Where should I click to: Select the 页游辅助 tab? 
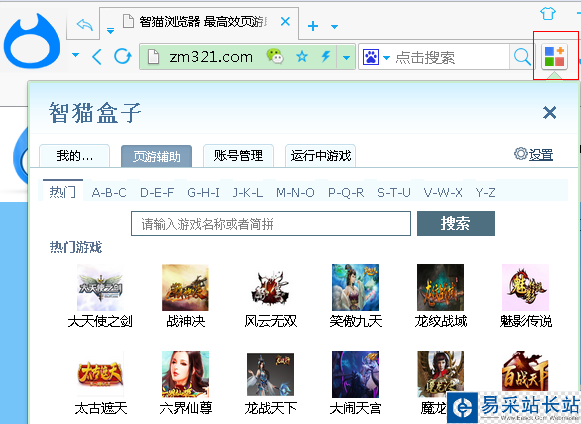tap(156, 156)
